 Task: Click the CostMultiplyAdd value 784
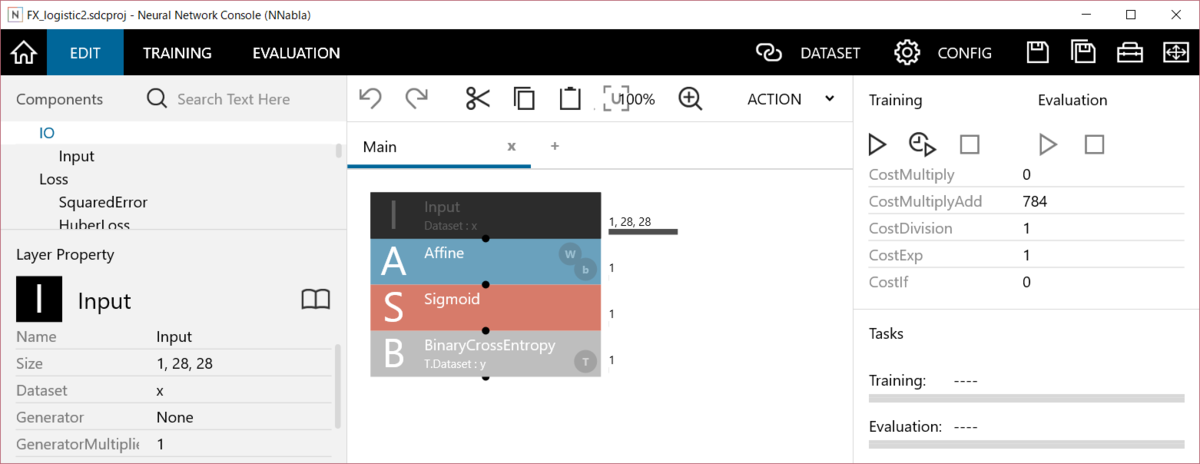[x=1035, y=202]
